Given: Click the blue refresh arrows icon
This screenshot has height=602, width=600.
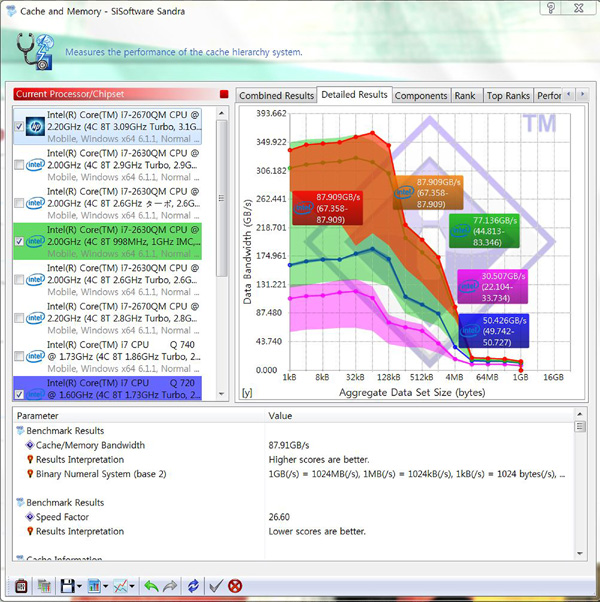Looking at the screenshot, I should (193, 586).
